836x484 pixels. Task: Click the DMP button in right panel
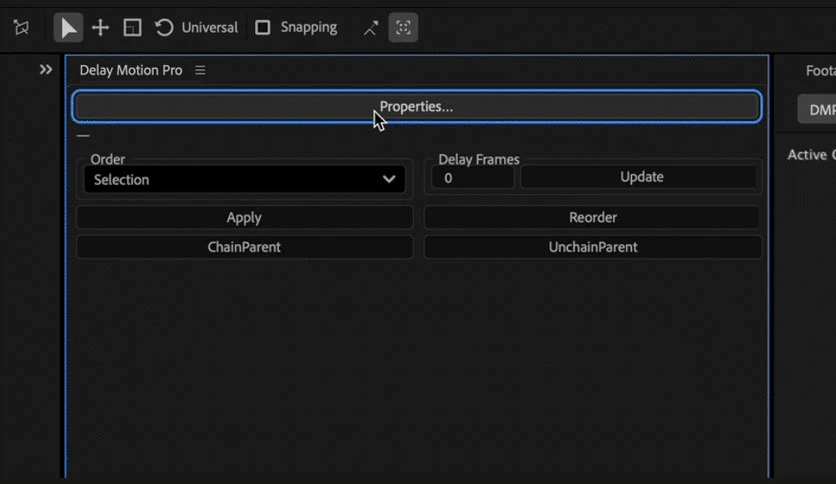pos(817,109)
